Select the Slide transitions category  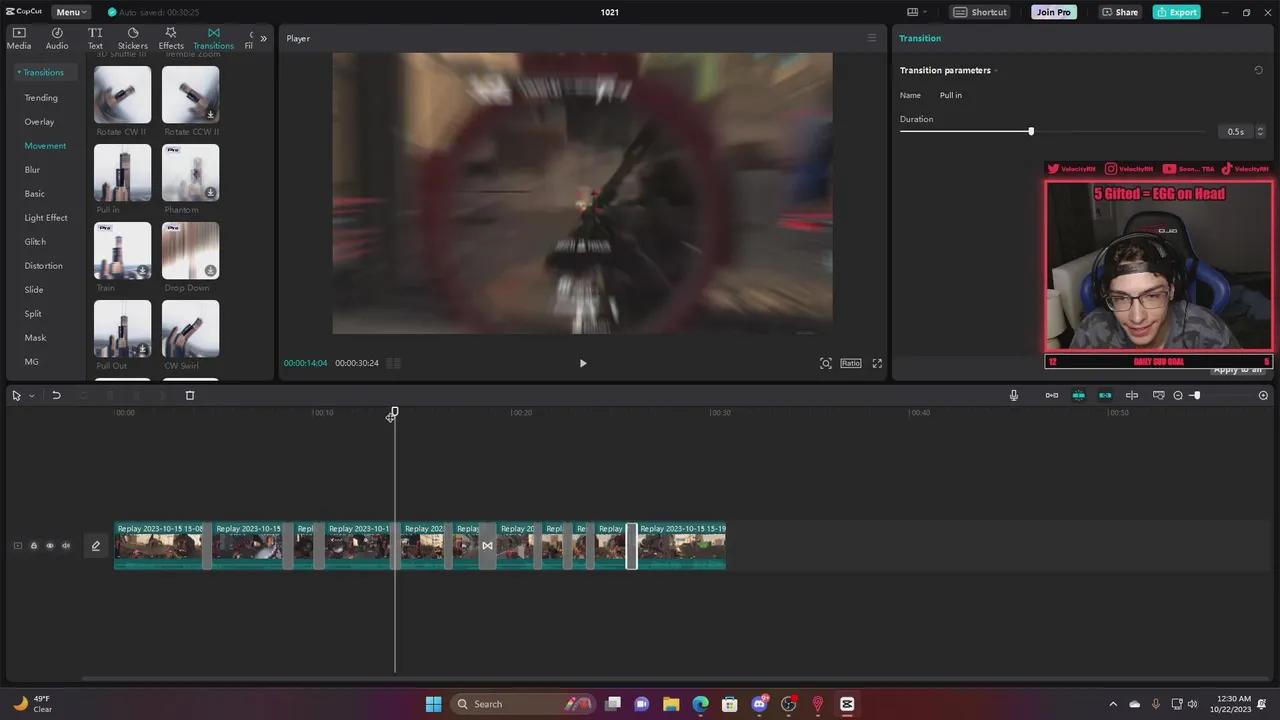pos(34,290)
